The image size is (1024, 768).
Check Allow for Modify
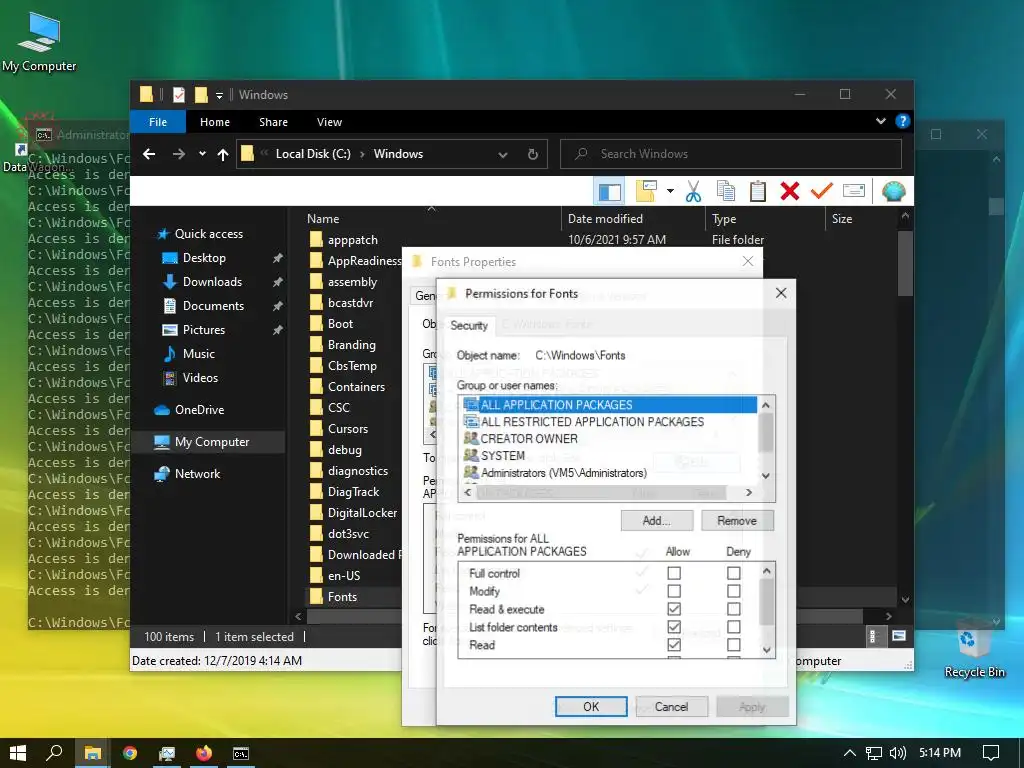pos(674,591)
